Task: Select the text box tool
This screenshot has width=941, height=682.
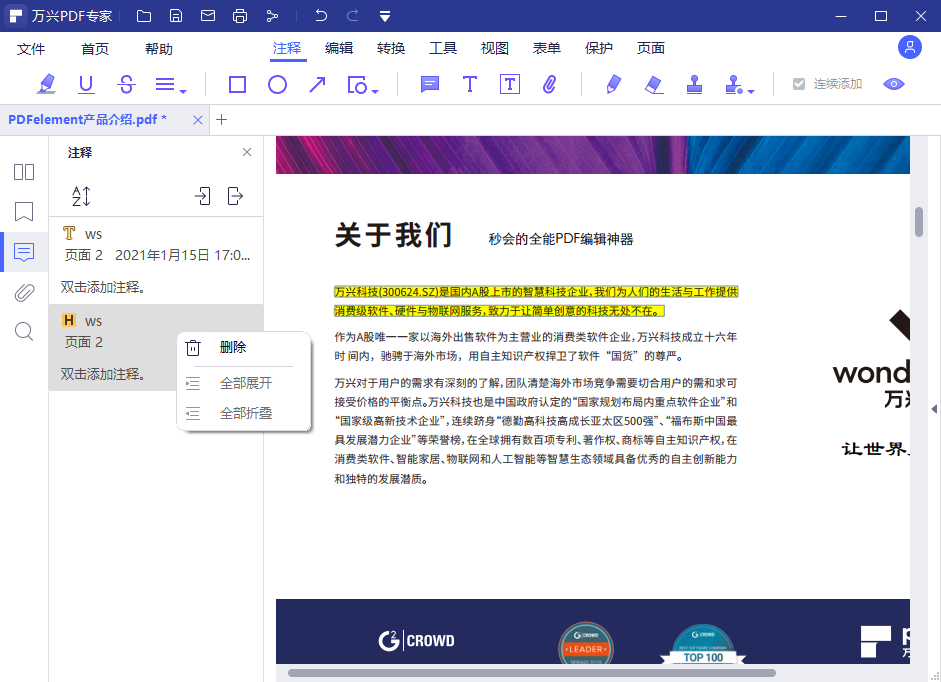Action: pos(510,84)
